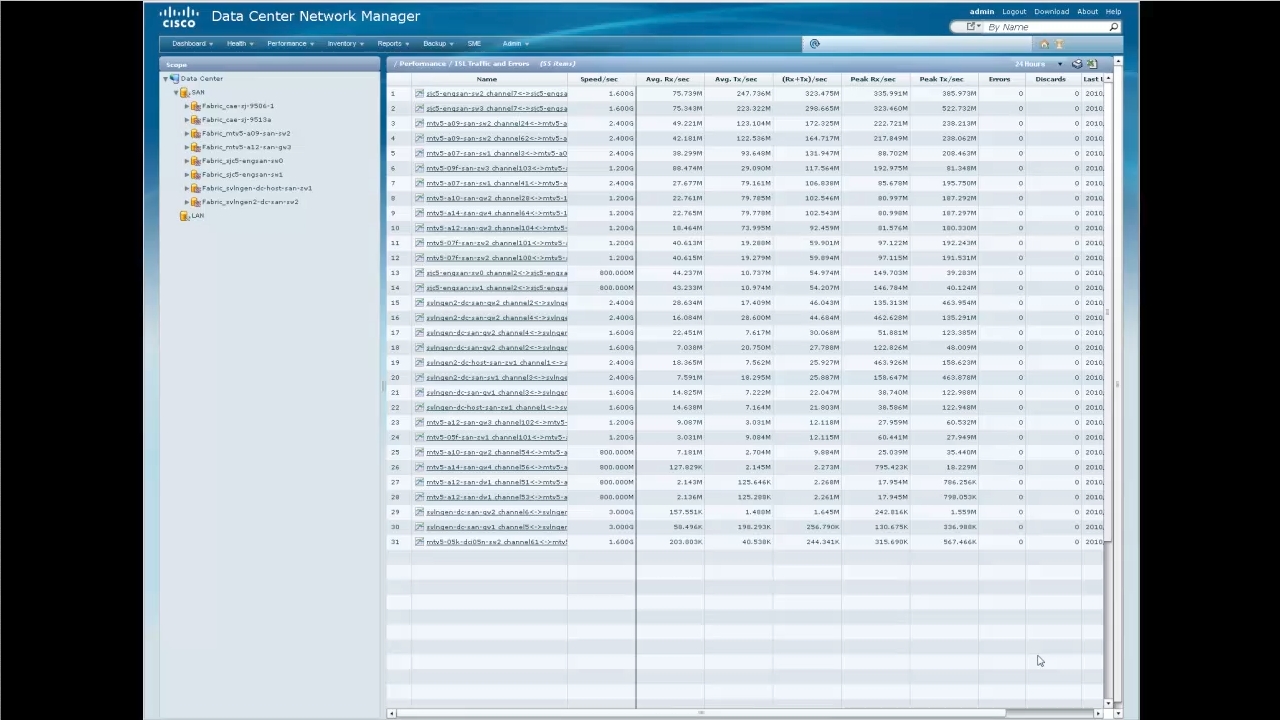Collapse the SAN tree node
The width and height of the screenshot is (1280, 720).
[x=176, y=93]
